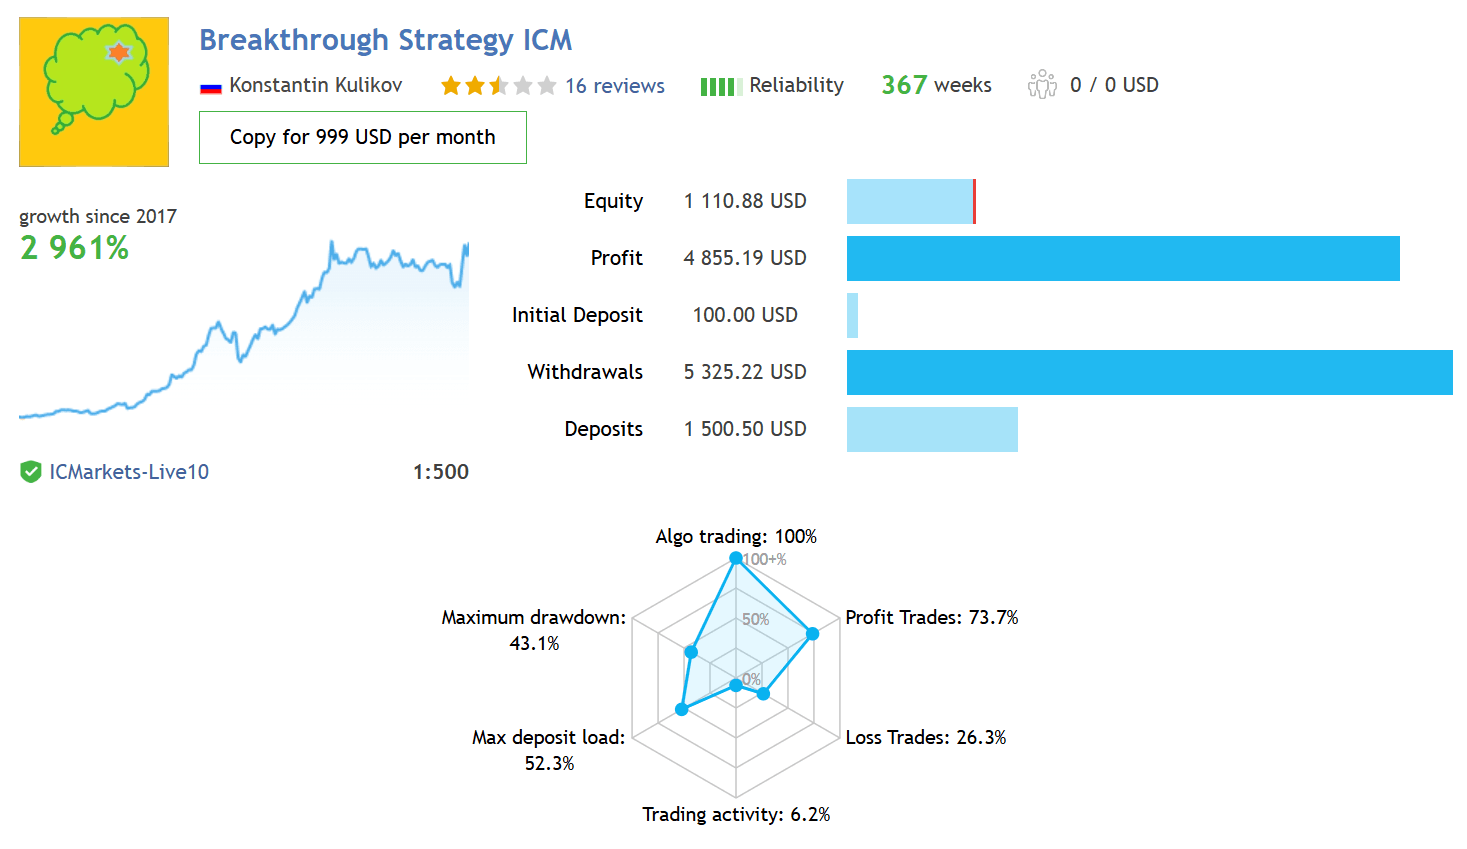The height and width of the screenshot is (849, 1467).
Task: Click the green thought-bubble signal avatar
Action: tap(94, 91)
